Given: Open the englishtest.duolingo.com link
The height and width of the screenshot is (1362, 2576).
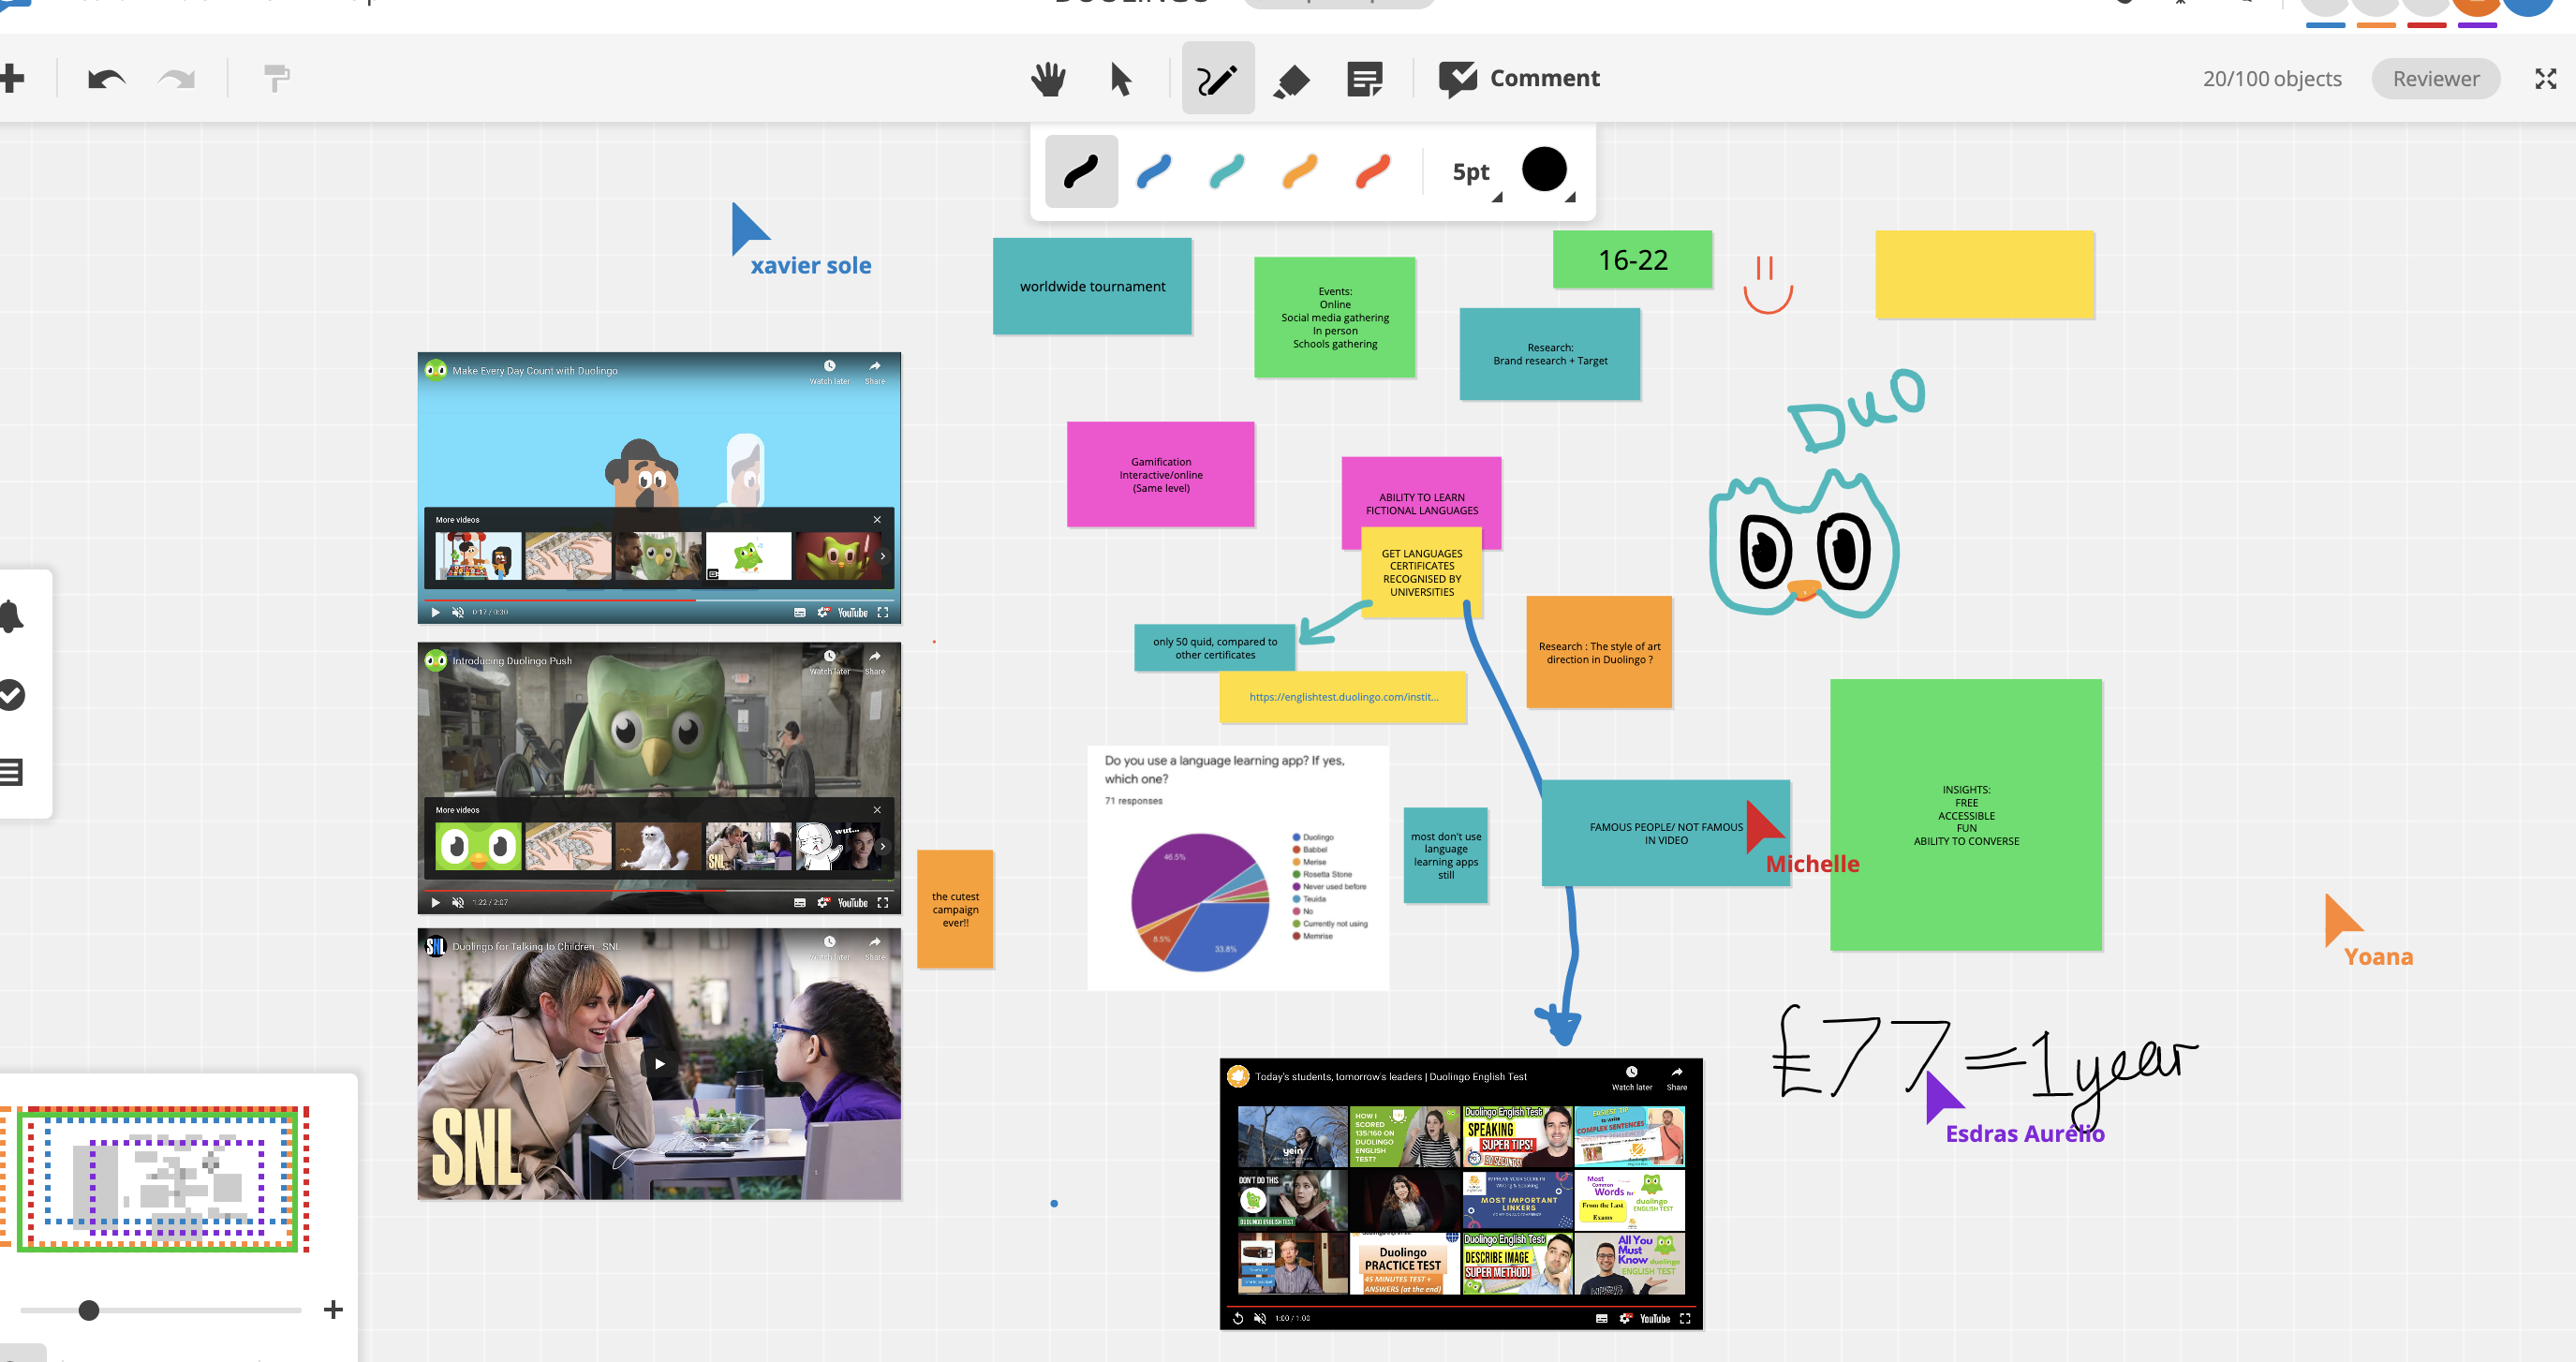Looking at the screenshot, I should coord(1343,697).
